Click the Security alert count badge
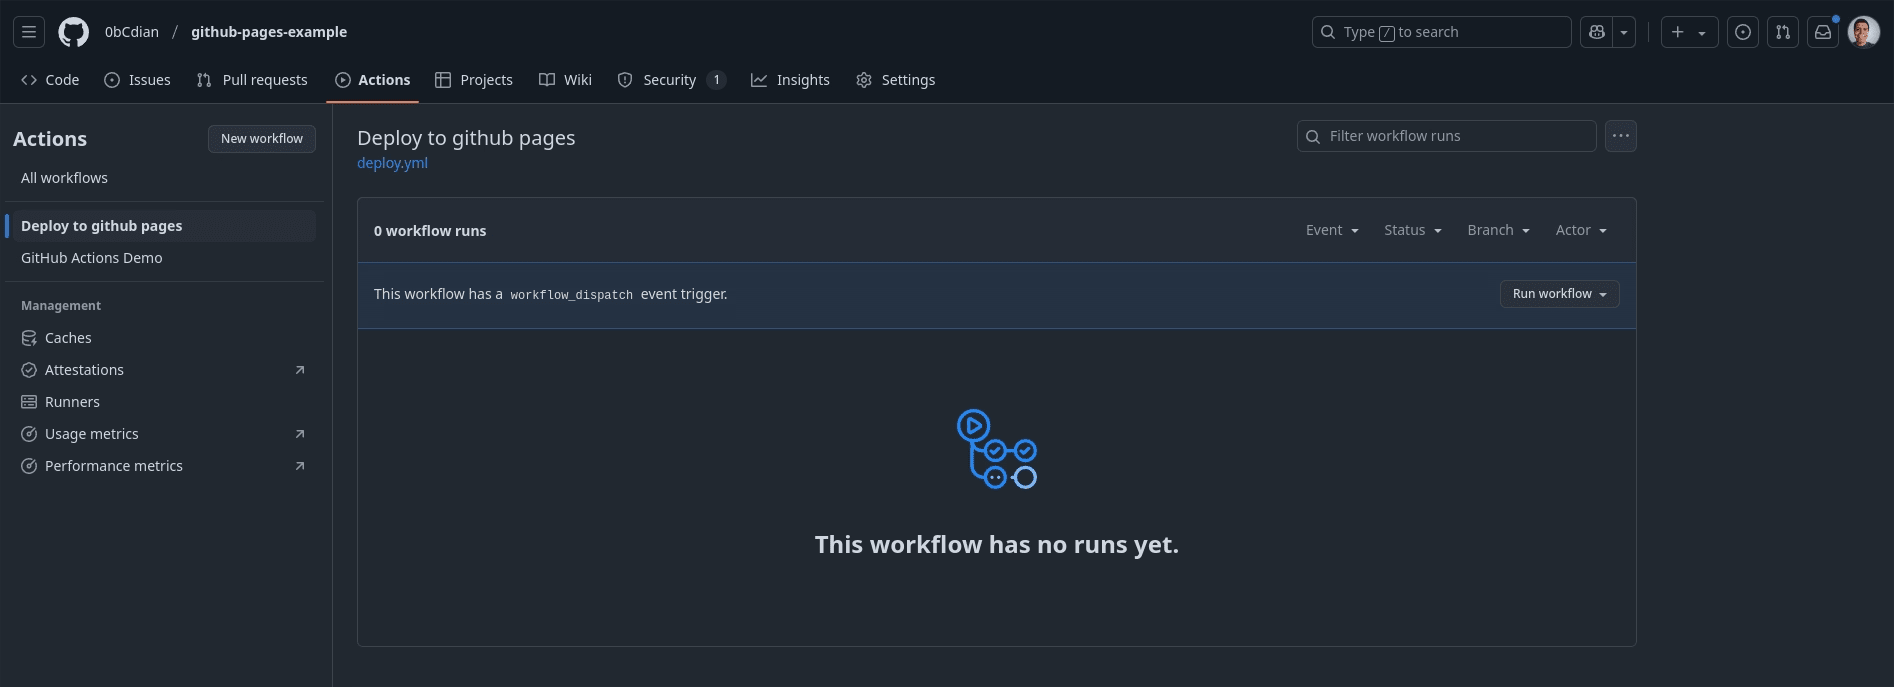The image size is (1894, 687). point(716,80)
